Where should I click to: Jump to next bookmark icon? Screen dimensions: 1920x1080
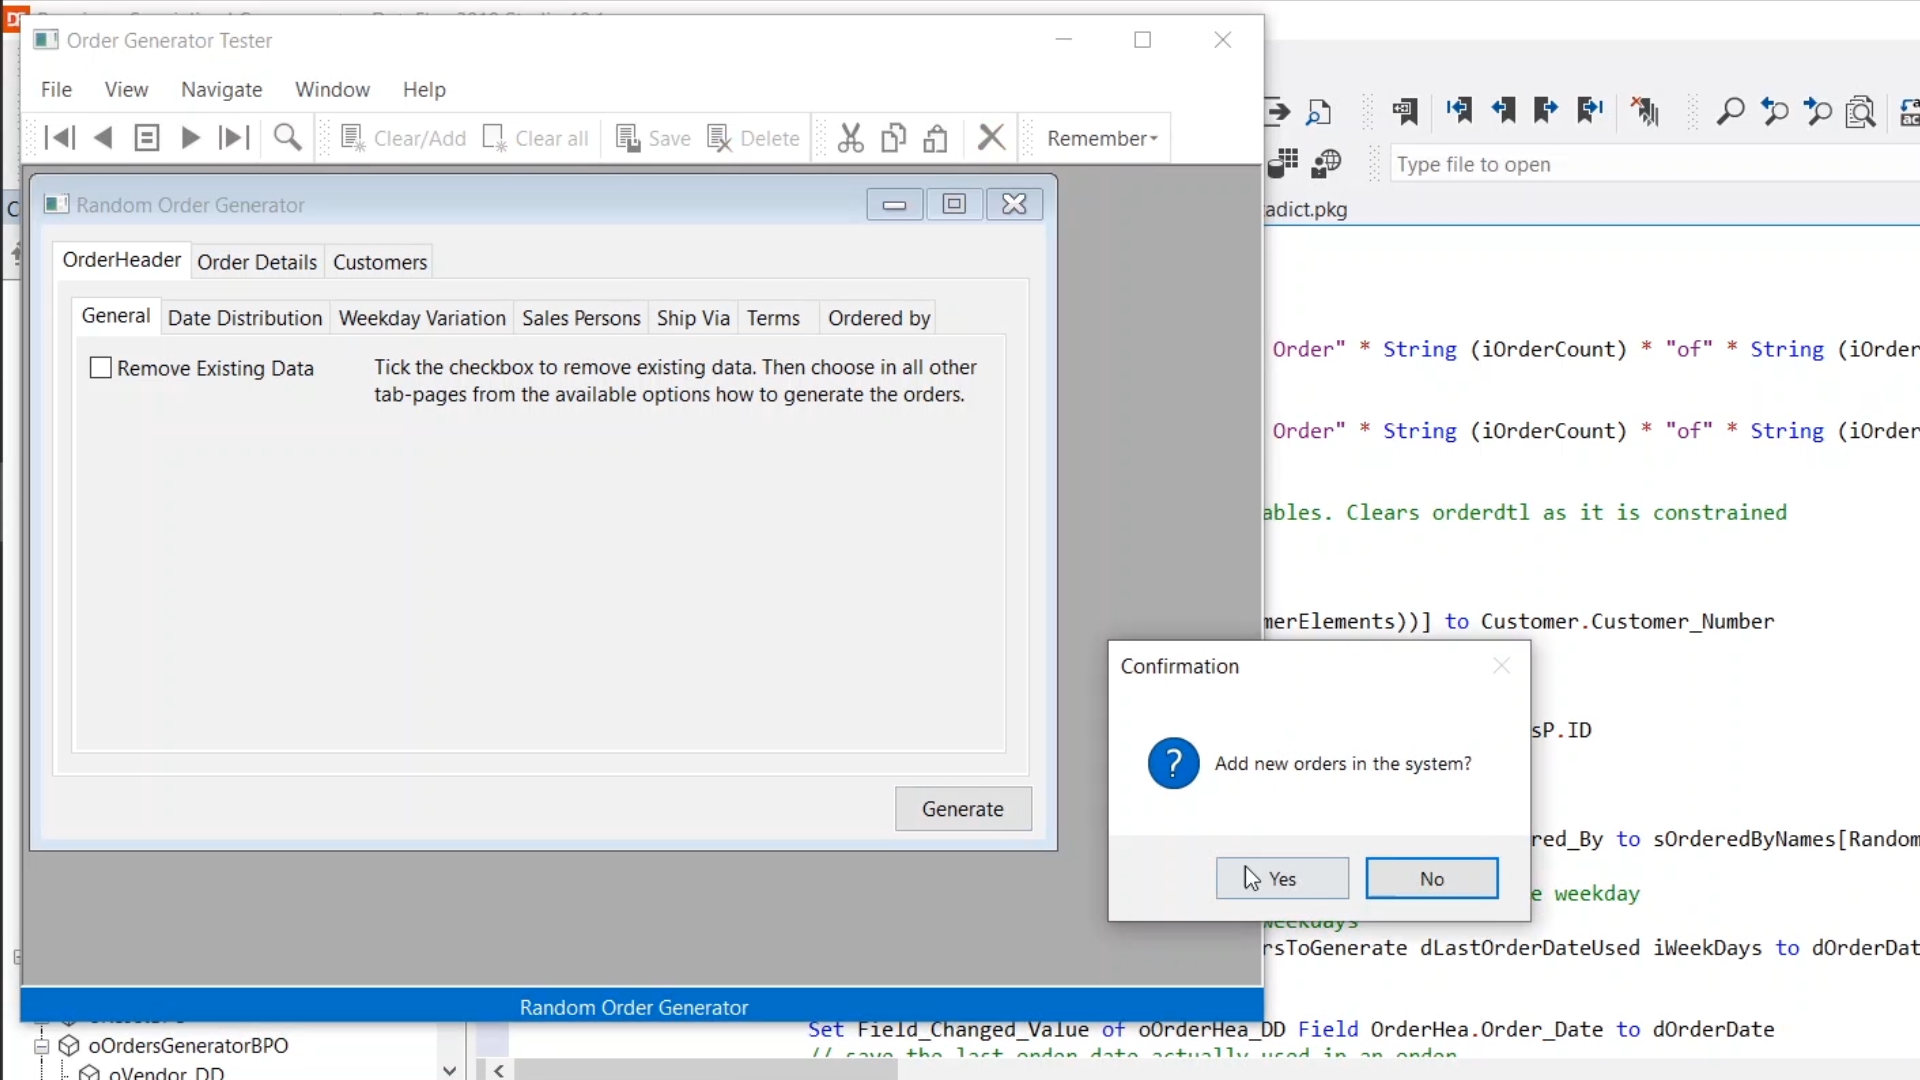click(x=1546, y=111)
